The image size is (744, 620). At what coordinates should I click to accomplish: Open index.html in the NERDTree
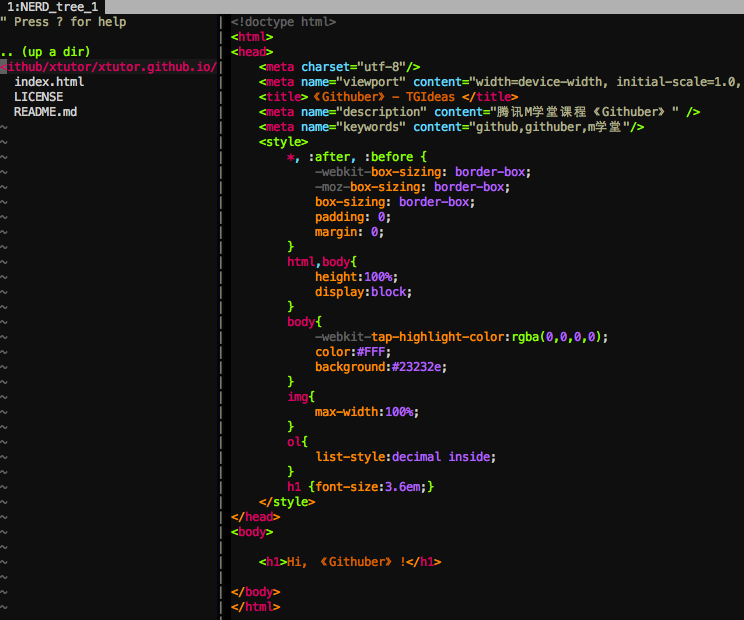49,82
